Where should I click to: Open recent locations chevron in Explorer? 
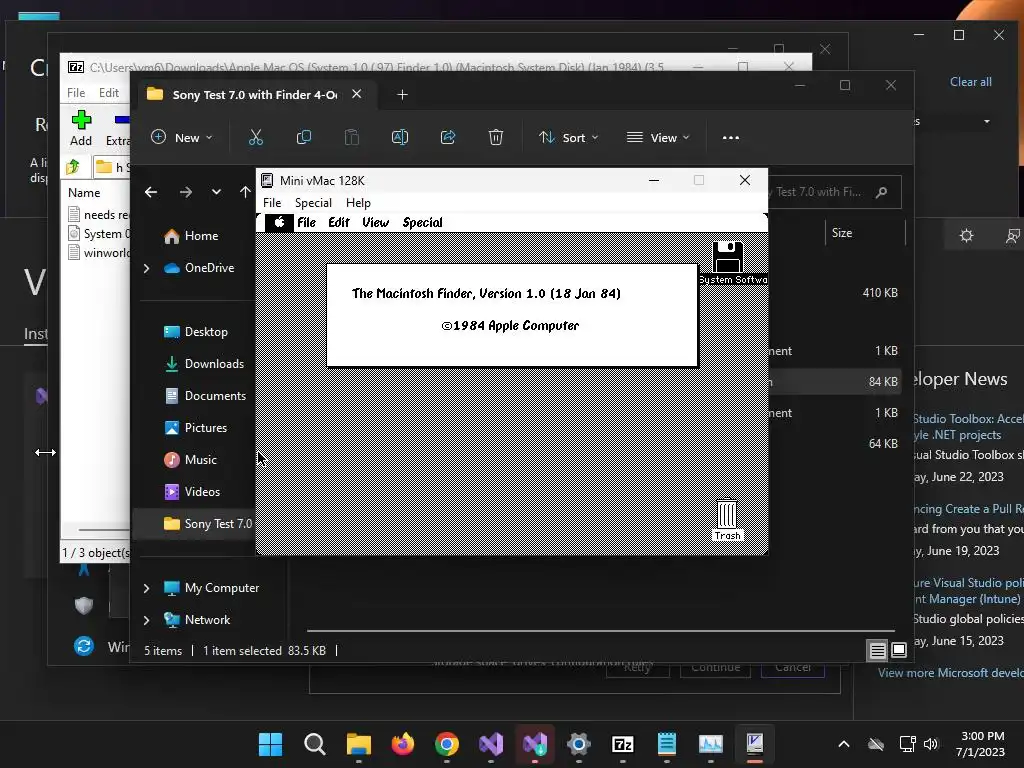point(216,192)
